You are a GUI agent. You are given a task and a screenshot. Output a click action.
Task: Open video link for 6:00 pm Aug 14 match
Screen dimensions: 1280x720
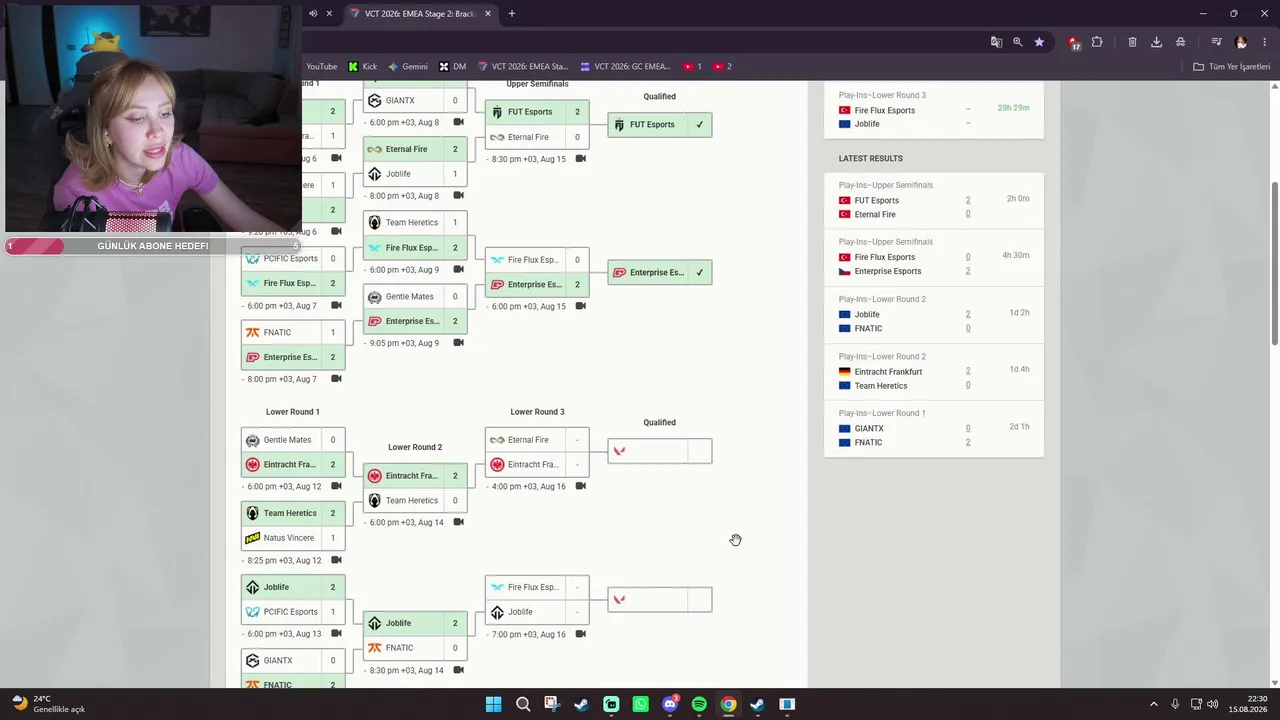click(x=459, y=522)
